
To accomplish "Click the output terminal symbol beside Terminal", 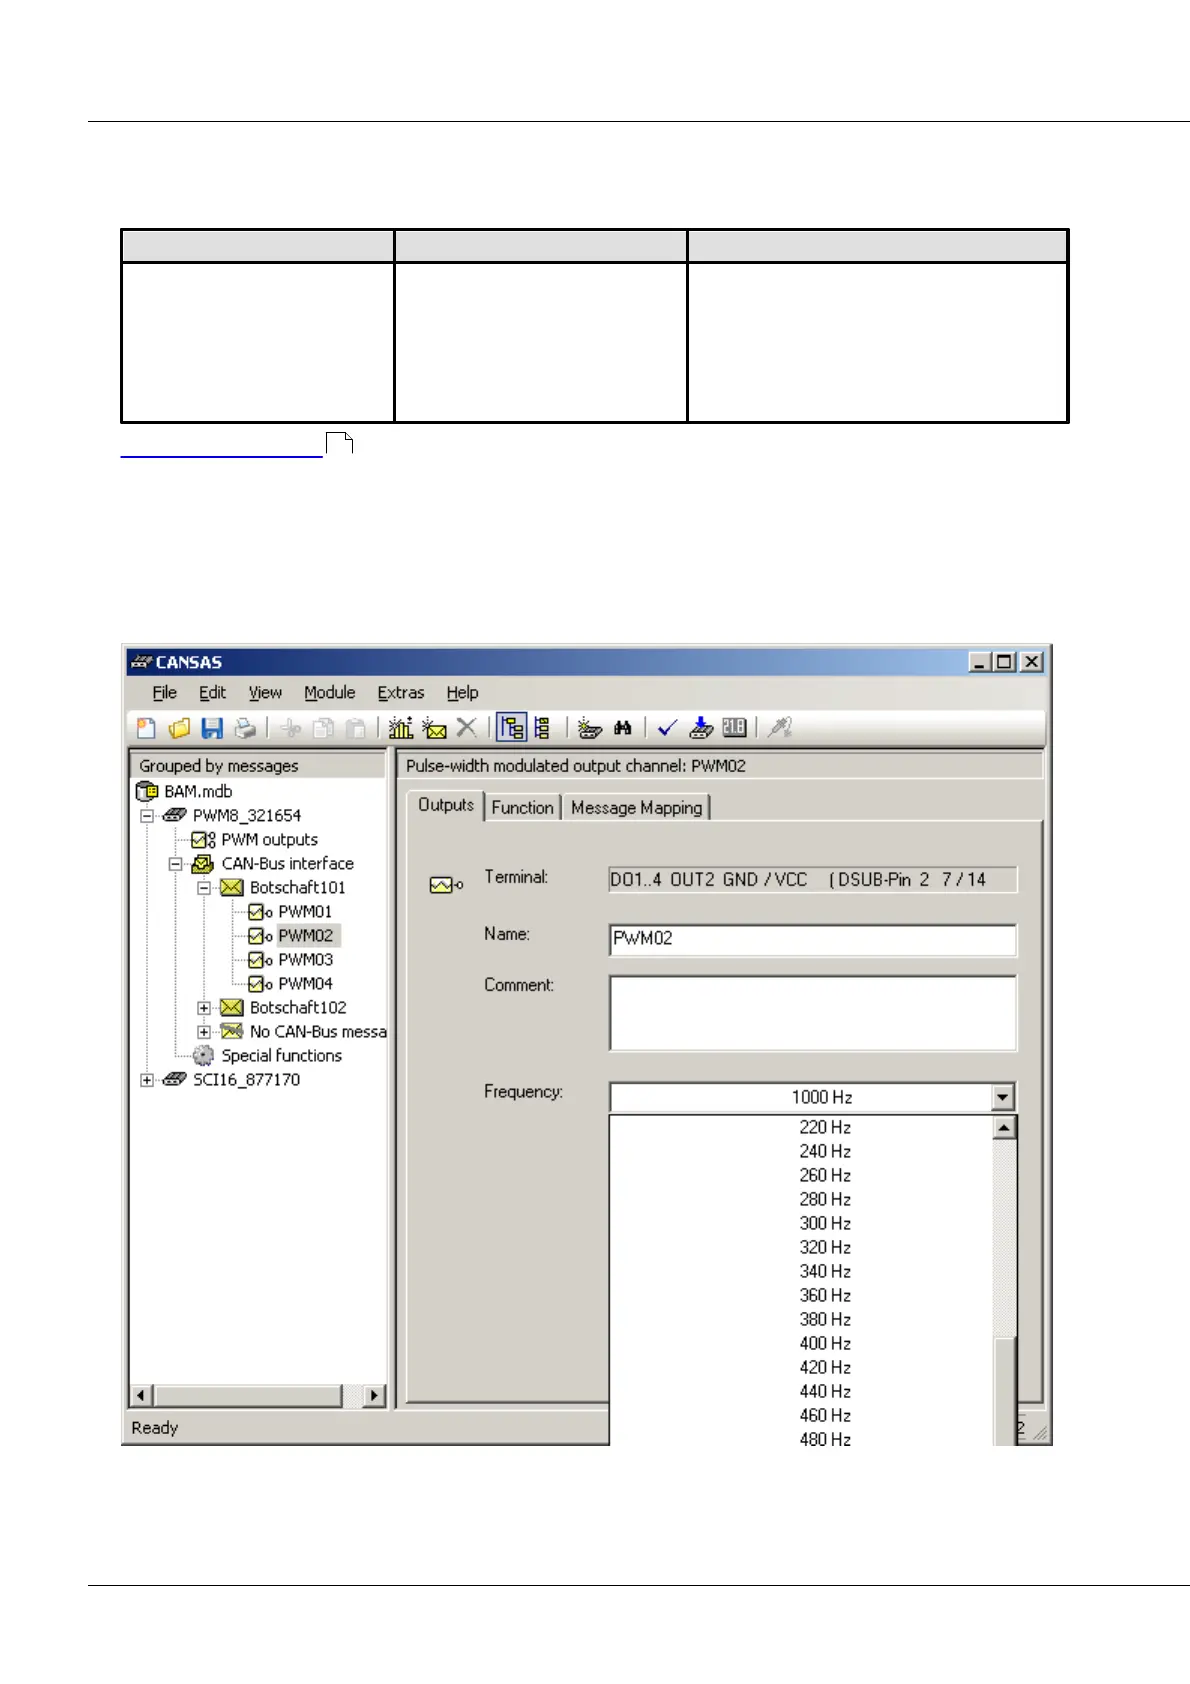I will point(446,885).
